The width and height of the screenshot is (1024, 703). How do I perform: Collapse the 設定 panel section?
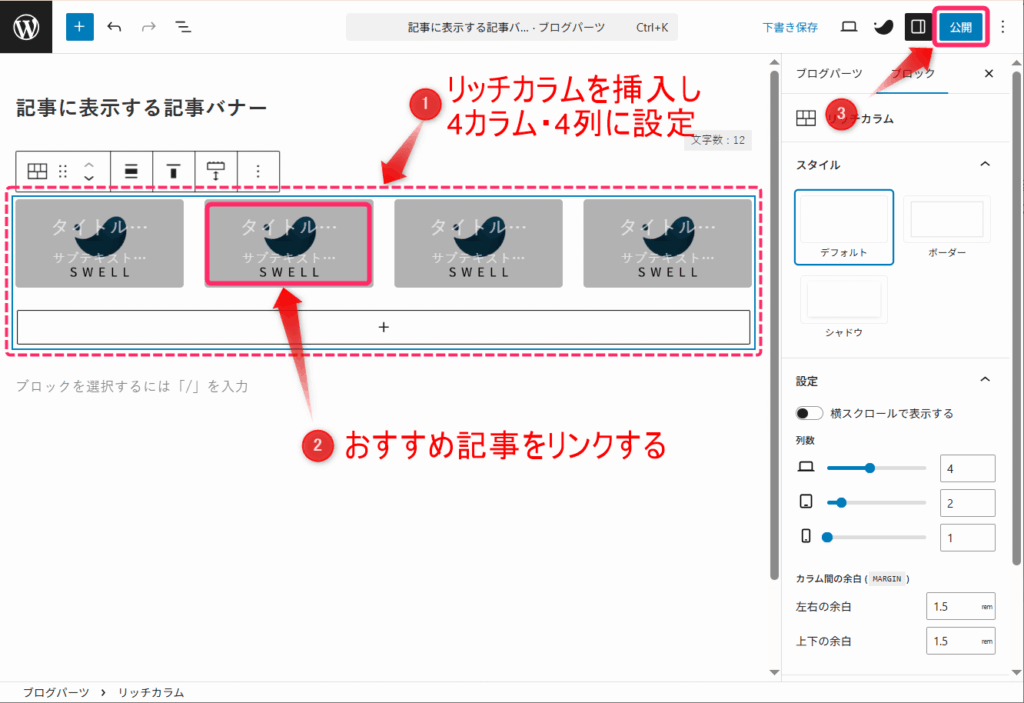click(x=984, y=380)
